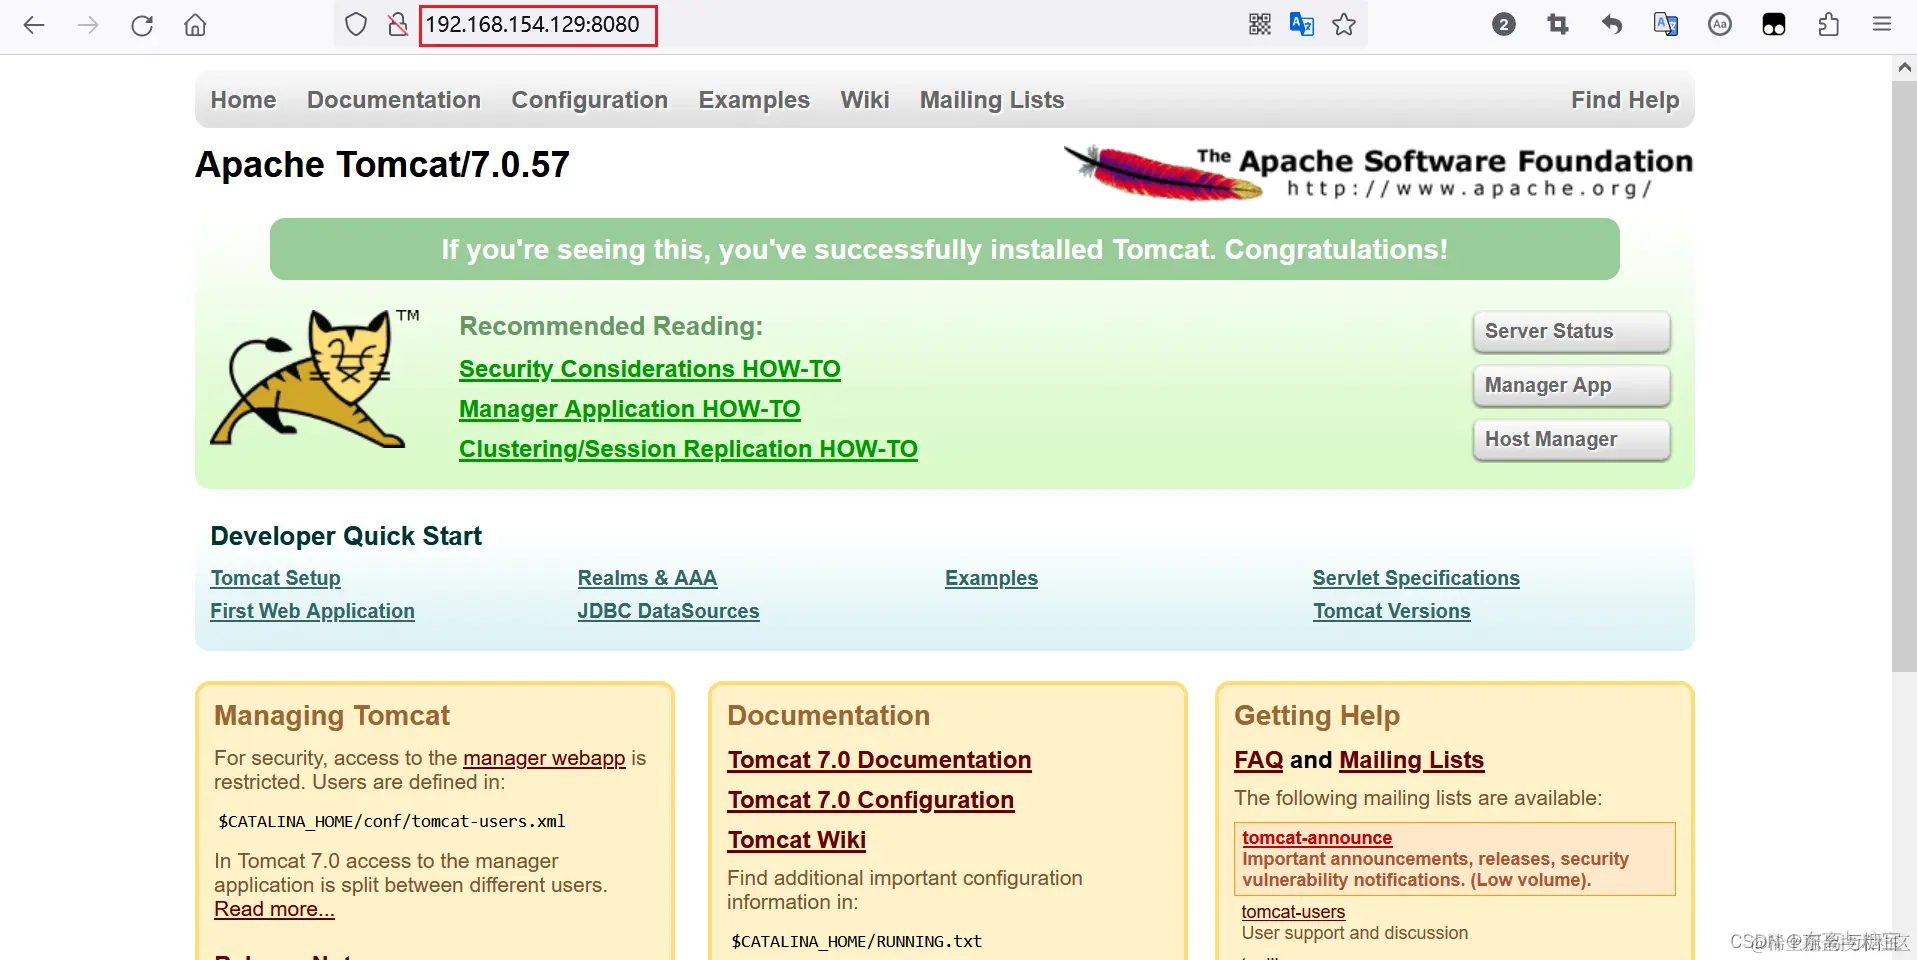Click the circular Aa extension icon

click(1719, 24)
